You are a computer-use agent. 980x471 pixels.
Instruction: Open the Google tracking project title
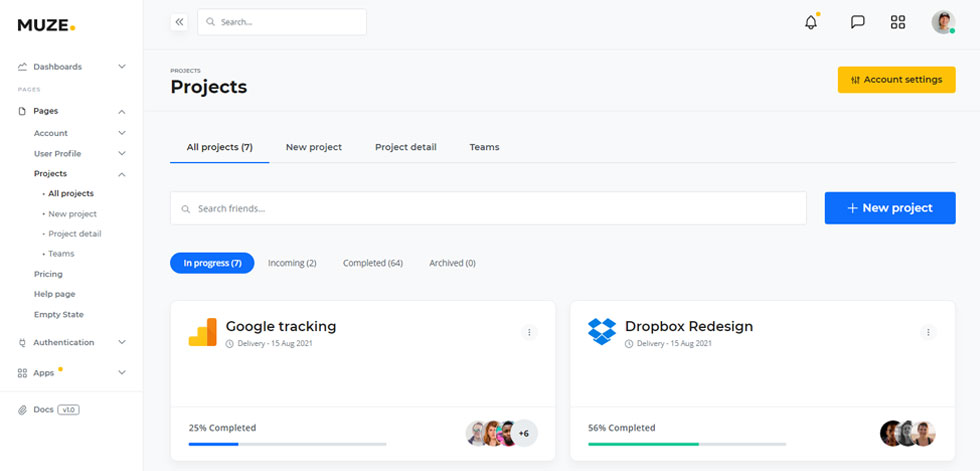(x=281, y=326)
